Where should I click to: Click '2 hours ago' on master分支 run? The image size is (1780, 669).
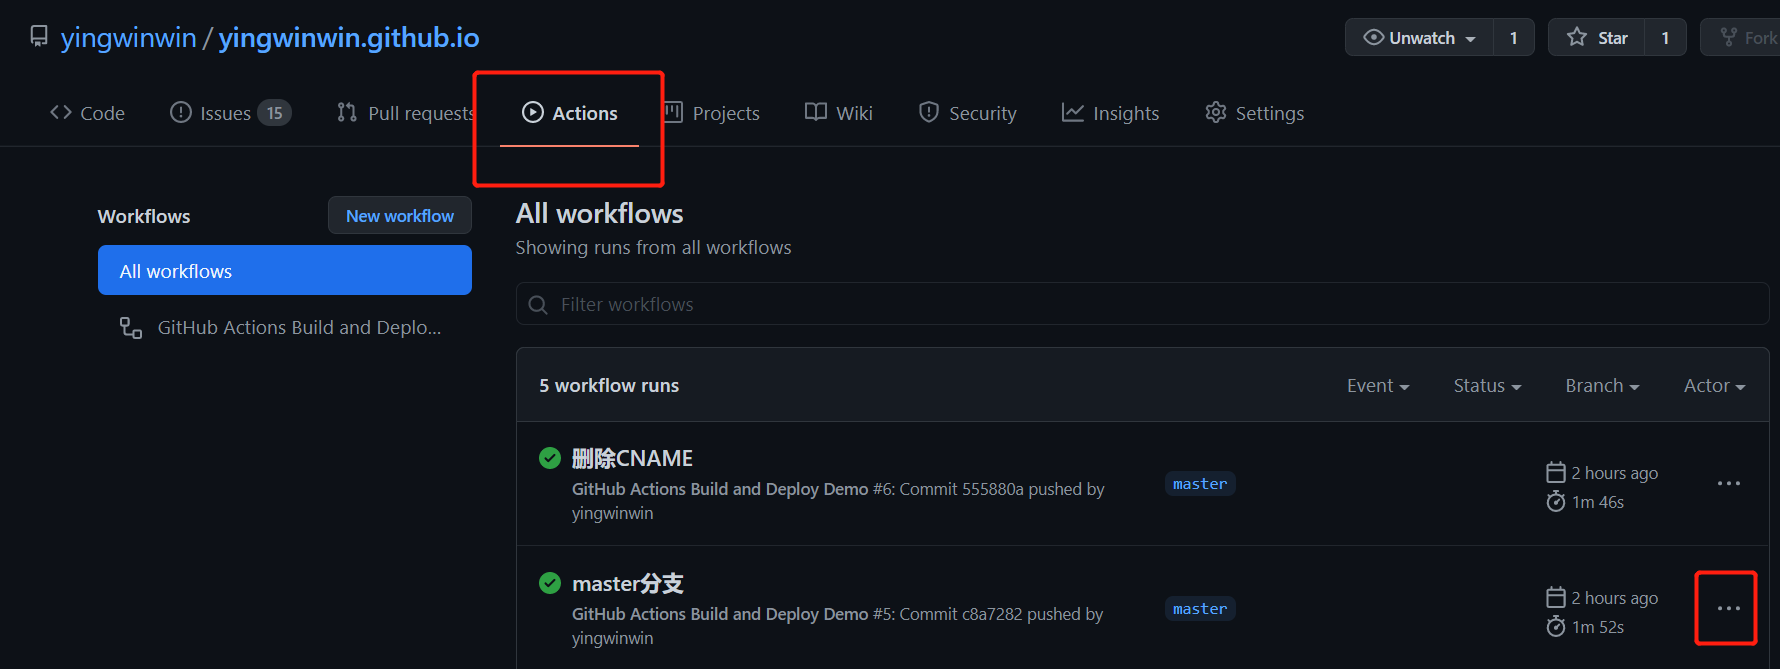click(1615, 598)
